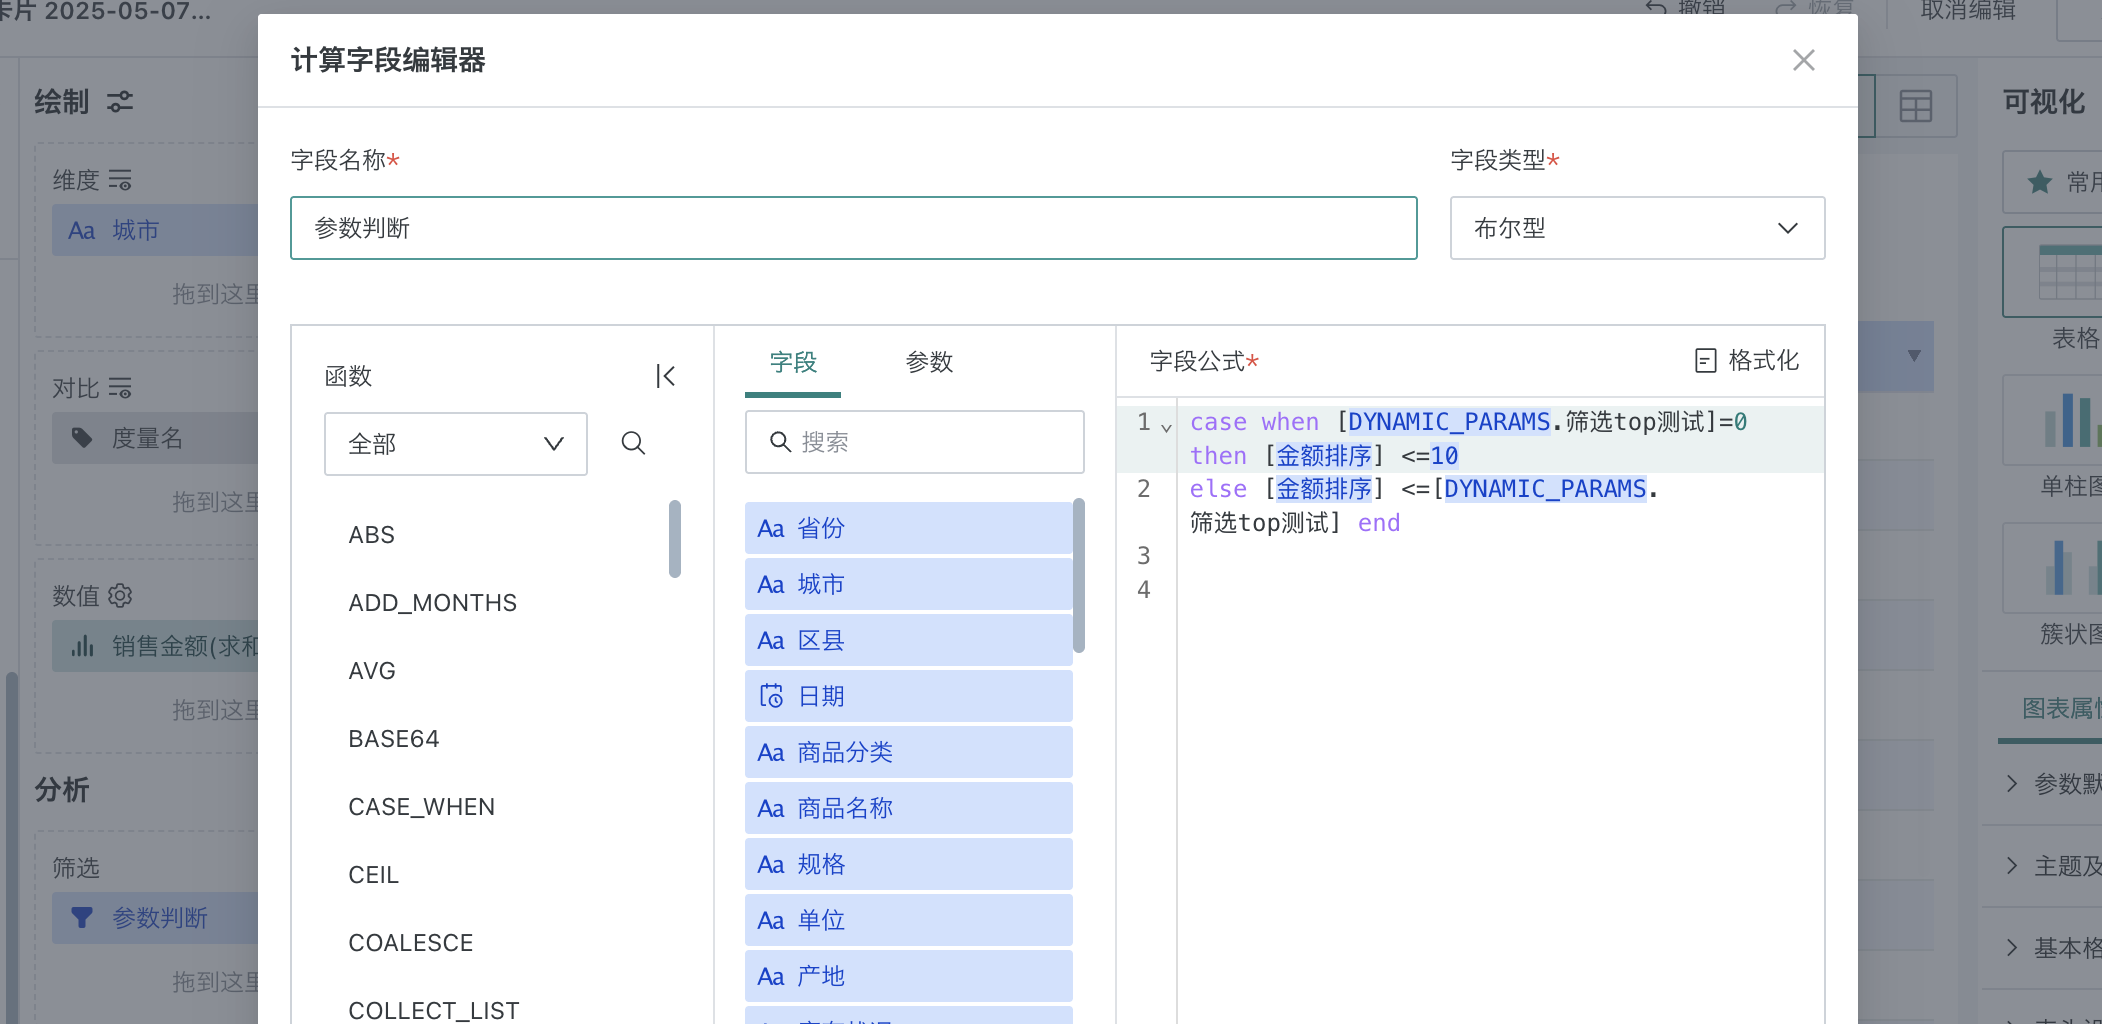Click the table view icon behind dialog
The image size is (2102, 1024).
coord(1916,106)
